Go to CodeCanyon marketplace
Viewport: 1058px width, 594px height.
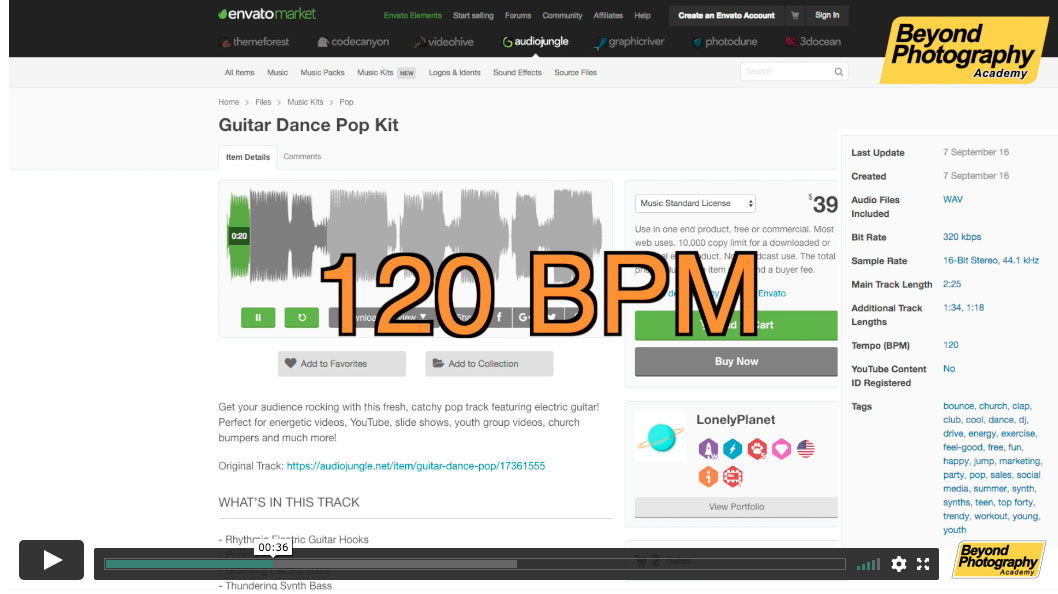[353, 42]
